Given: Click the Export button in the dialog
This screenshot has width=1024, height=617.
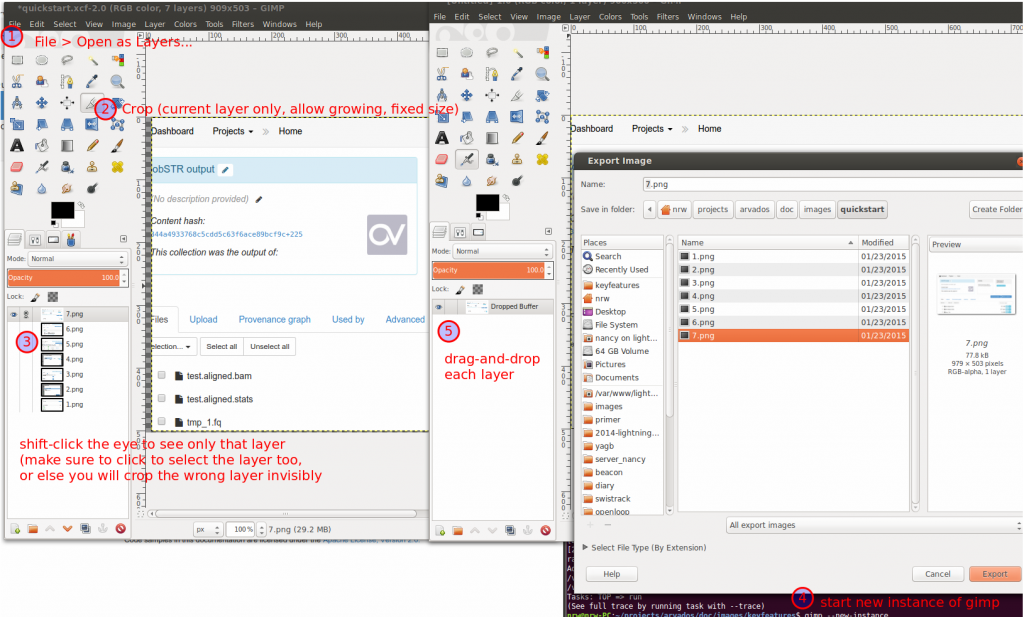Looking at the screenshot, I should pos(994,574).
